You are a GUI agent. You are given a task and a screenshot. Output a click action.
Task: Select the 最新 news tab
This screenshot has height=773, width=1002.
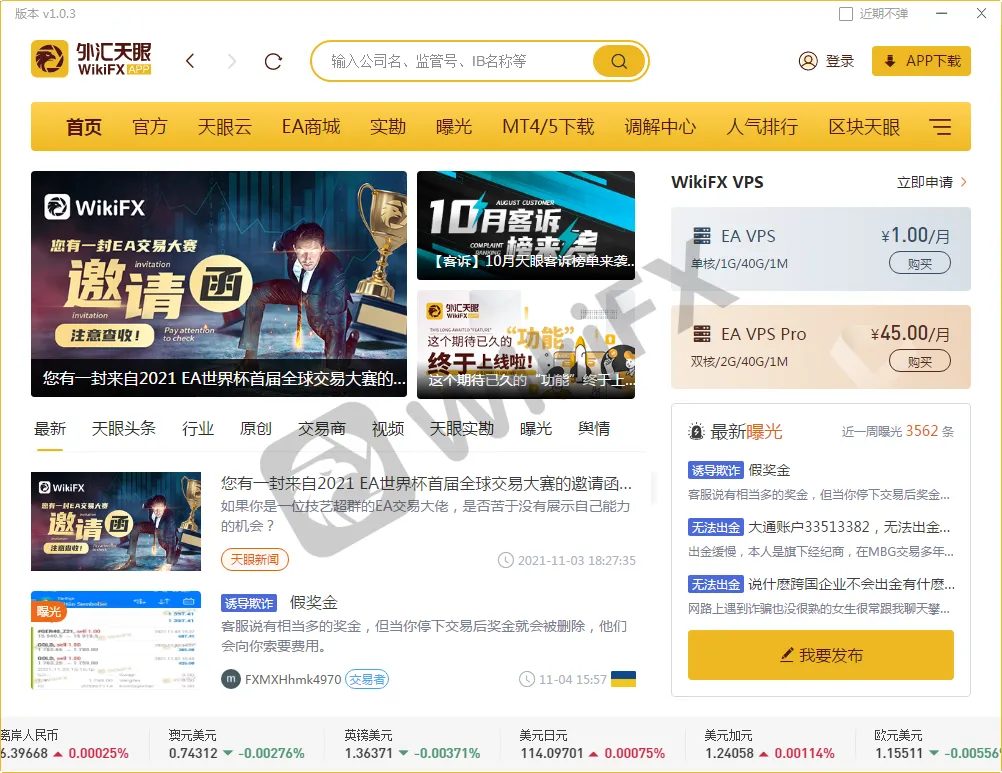[x=50, y=429]
